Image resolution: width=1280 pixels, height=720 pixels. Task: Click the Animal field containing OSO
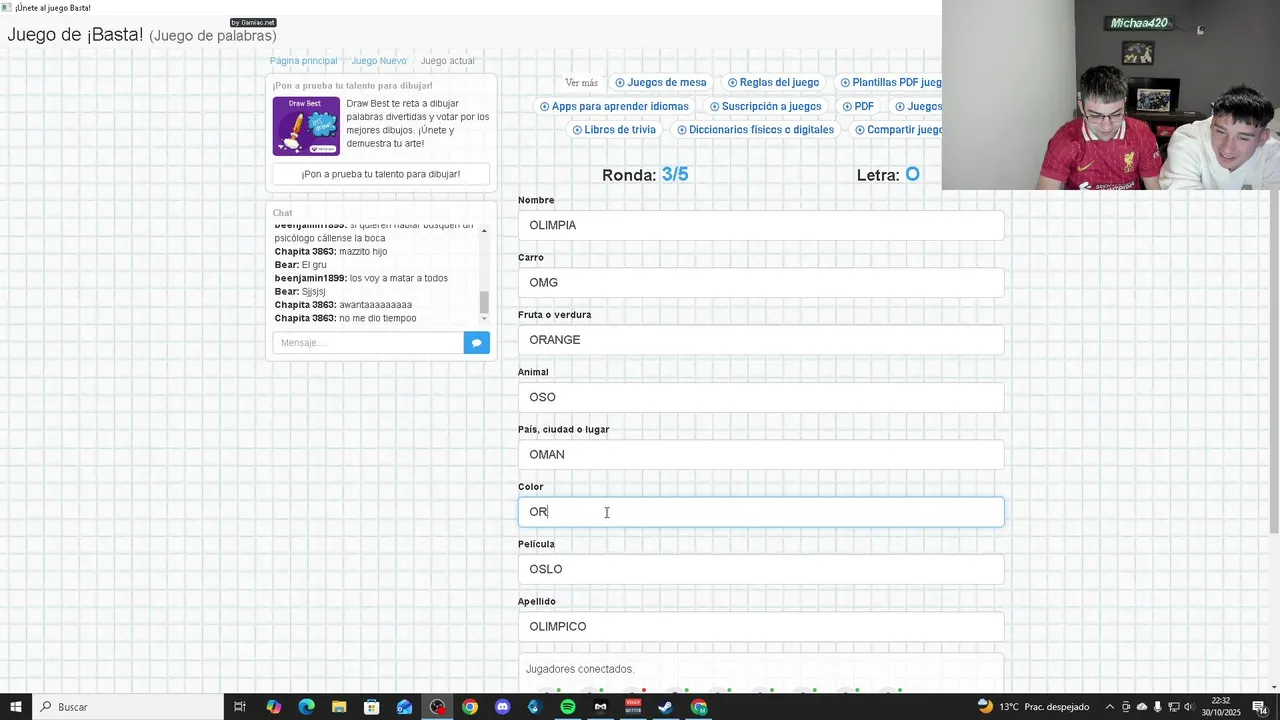pos(761,397)
